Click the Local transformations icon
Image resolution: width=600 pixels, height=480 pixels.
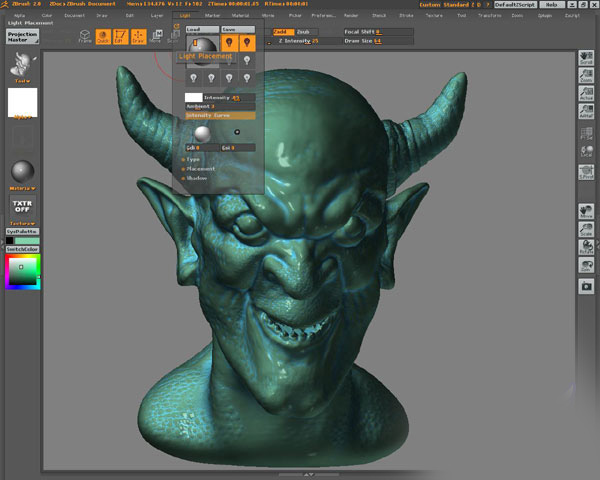(586, 151)
